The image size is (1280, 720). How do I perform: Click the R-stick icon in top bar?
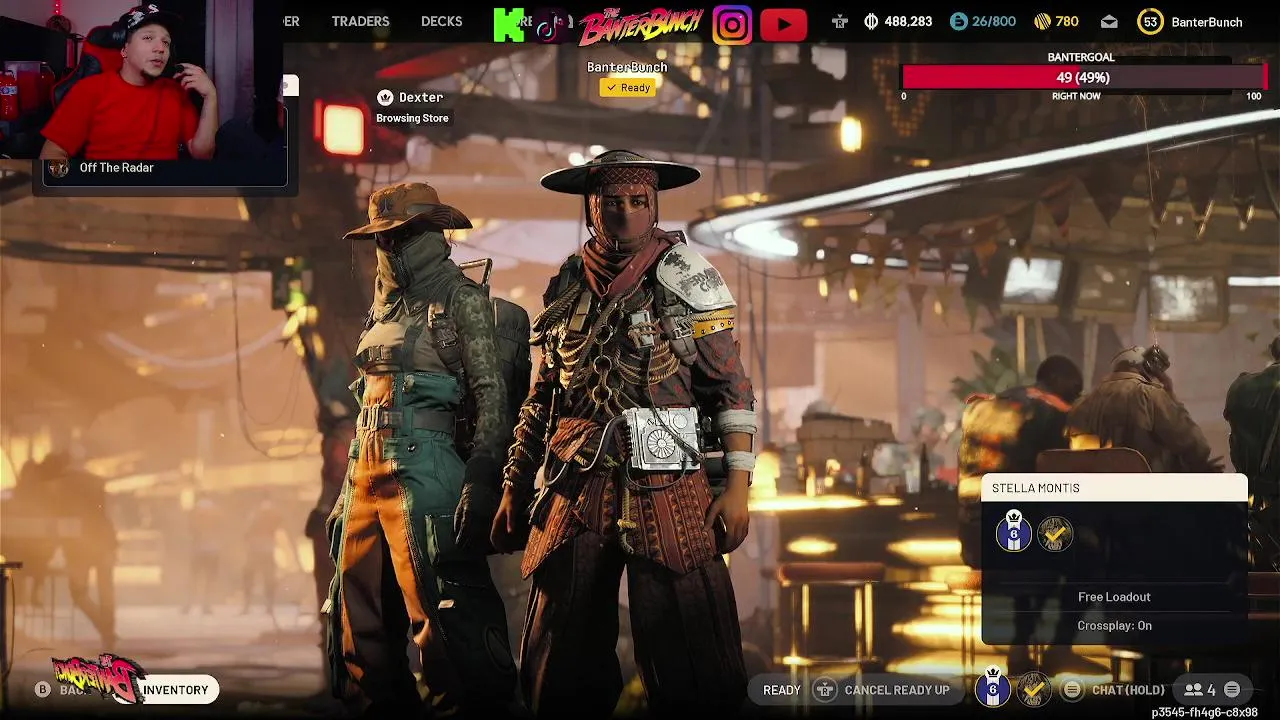840,22
